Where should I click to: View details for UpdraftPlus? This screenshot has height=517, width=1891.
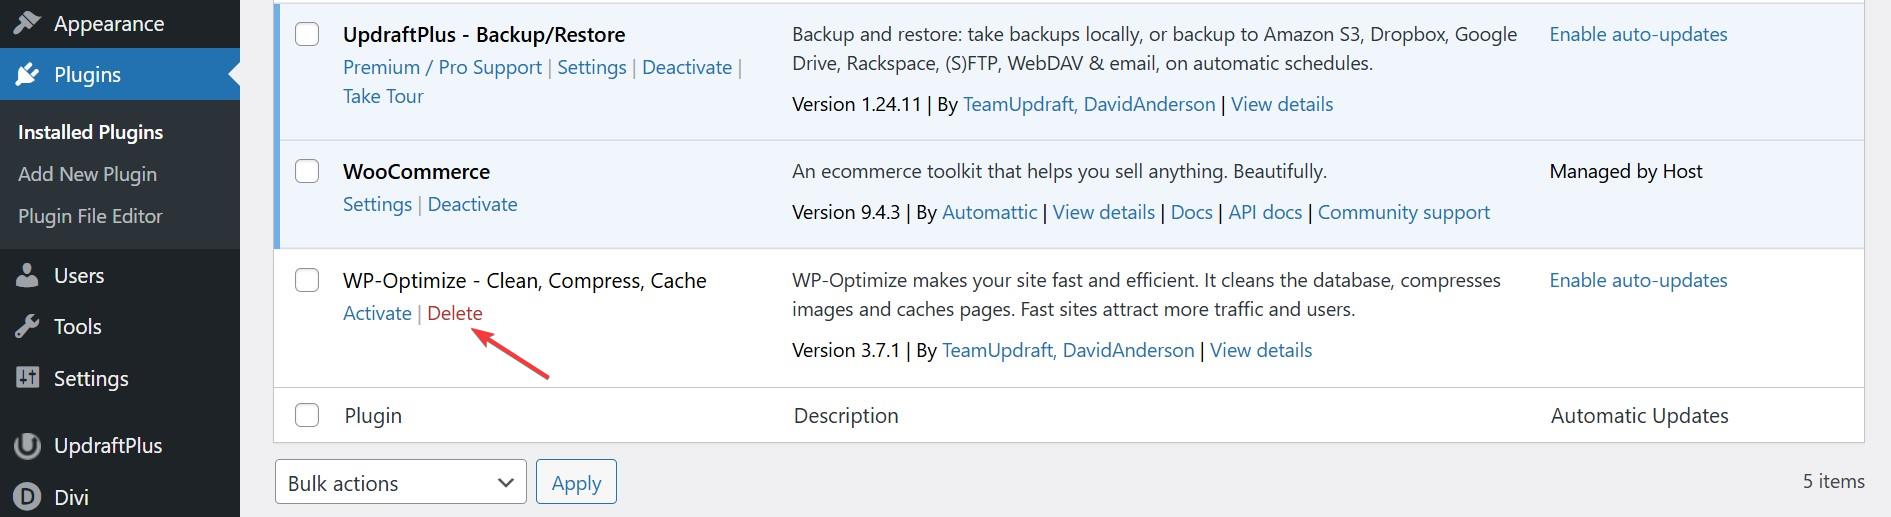point(1282,104)
